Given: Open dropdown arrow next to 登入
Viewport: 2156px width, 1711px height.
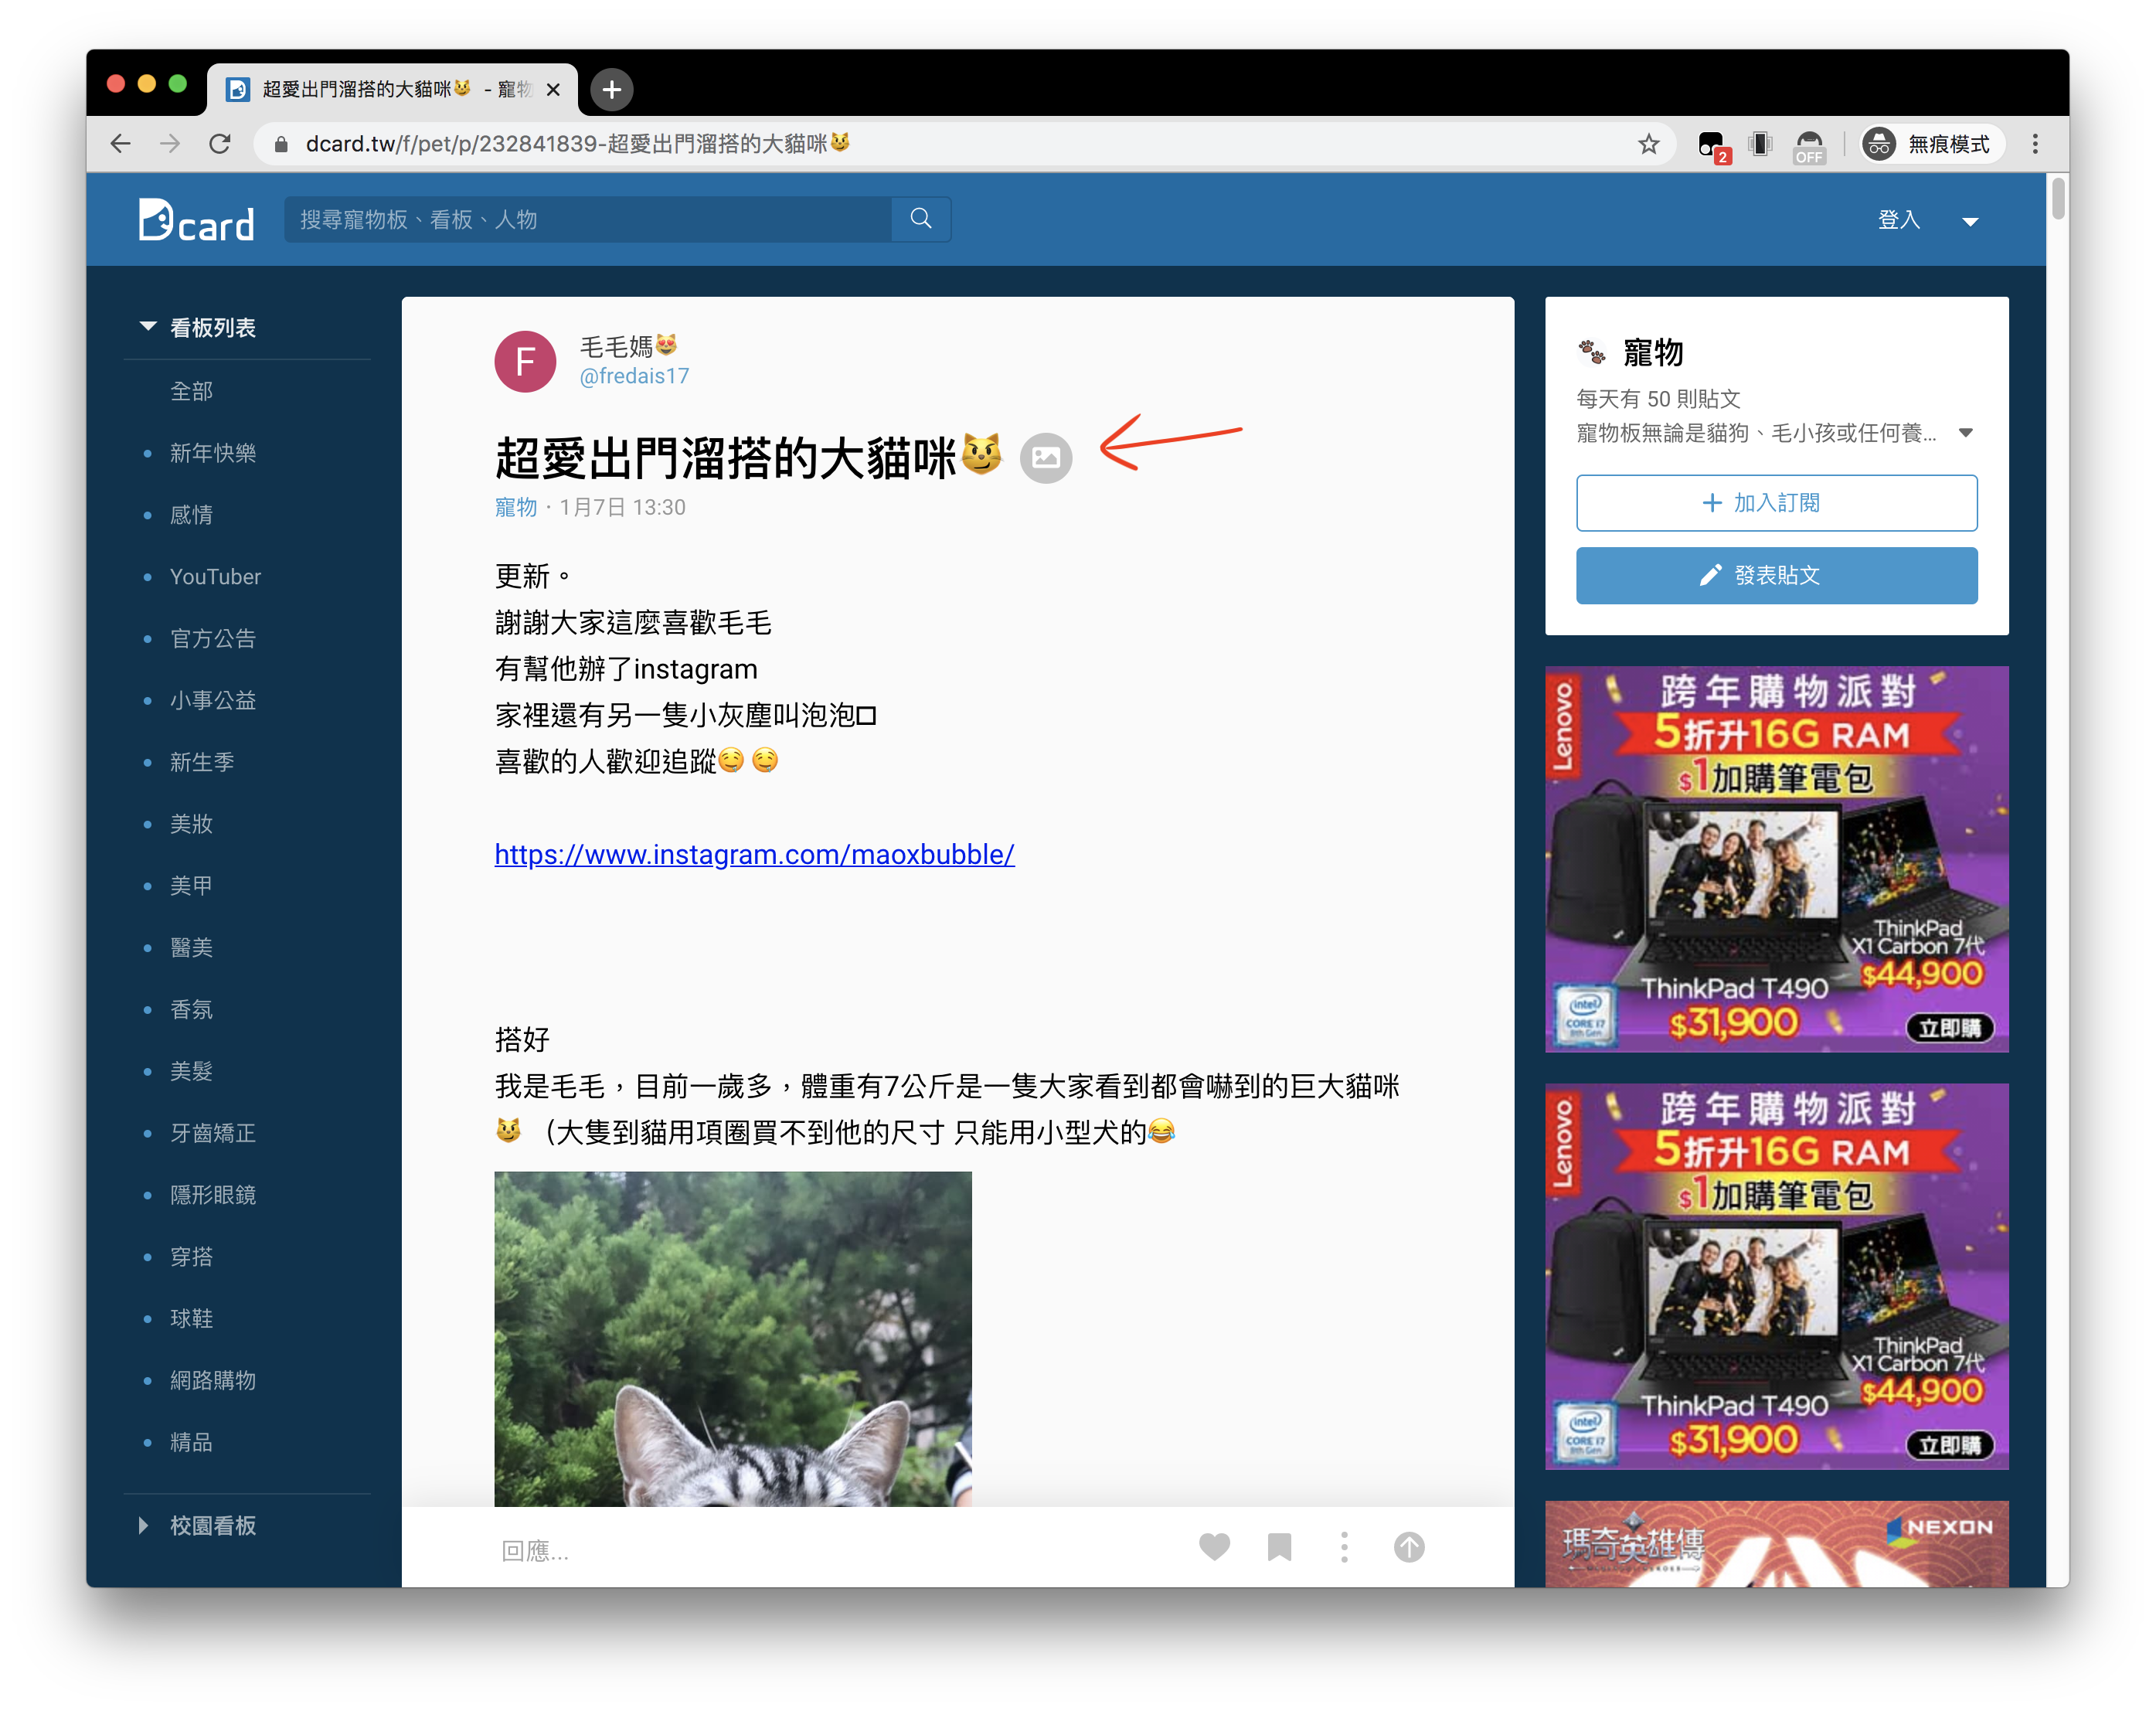Looking at the screenshot, I should 1970,221.
